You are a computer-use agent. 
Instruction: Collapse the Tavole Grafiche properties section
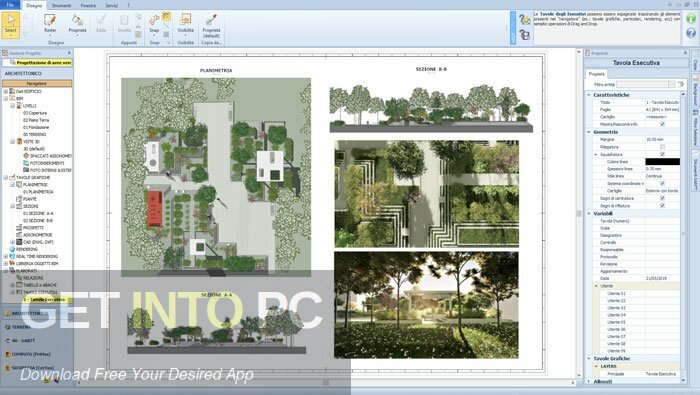pyautogui.click(x=589, y=358)
